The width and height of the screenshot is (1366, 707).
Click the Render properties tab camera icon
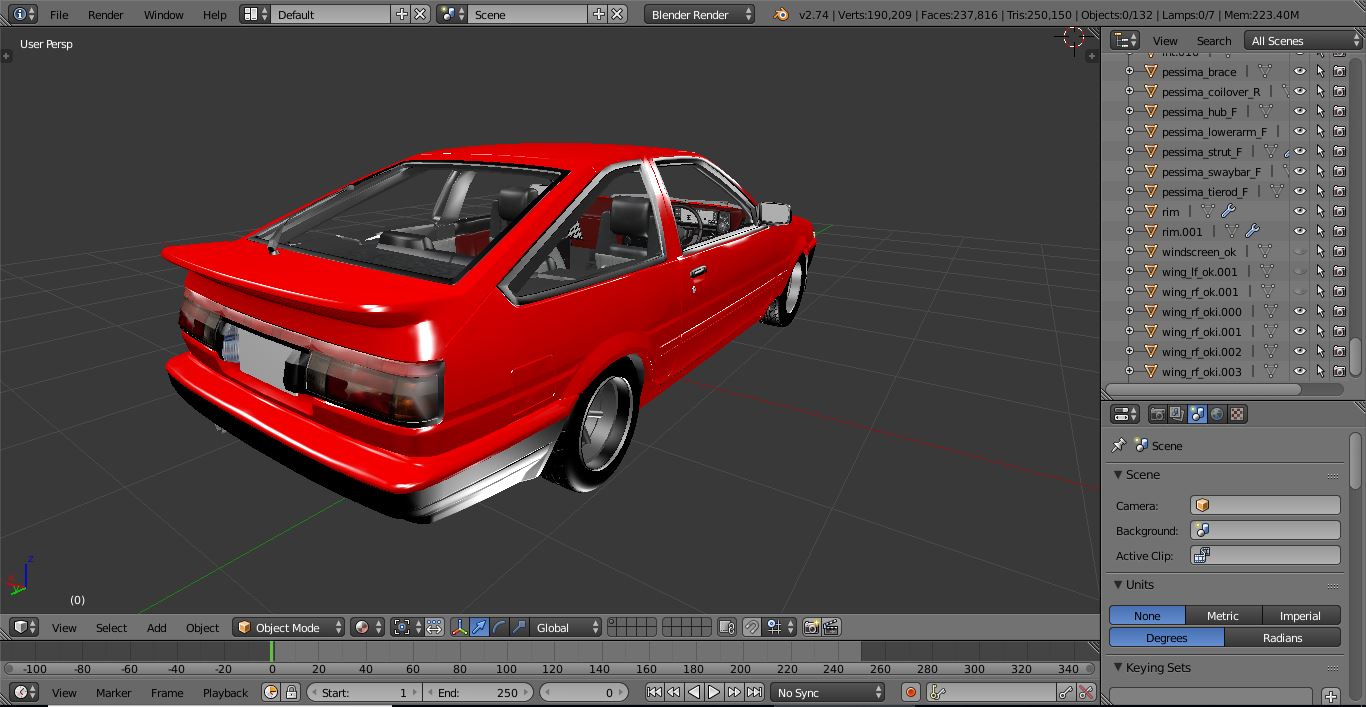[x=1157, y=414]
